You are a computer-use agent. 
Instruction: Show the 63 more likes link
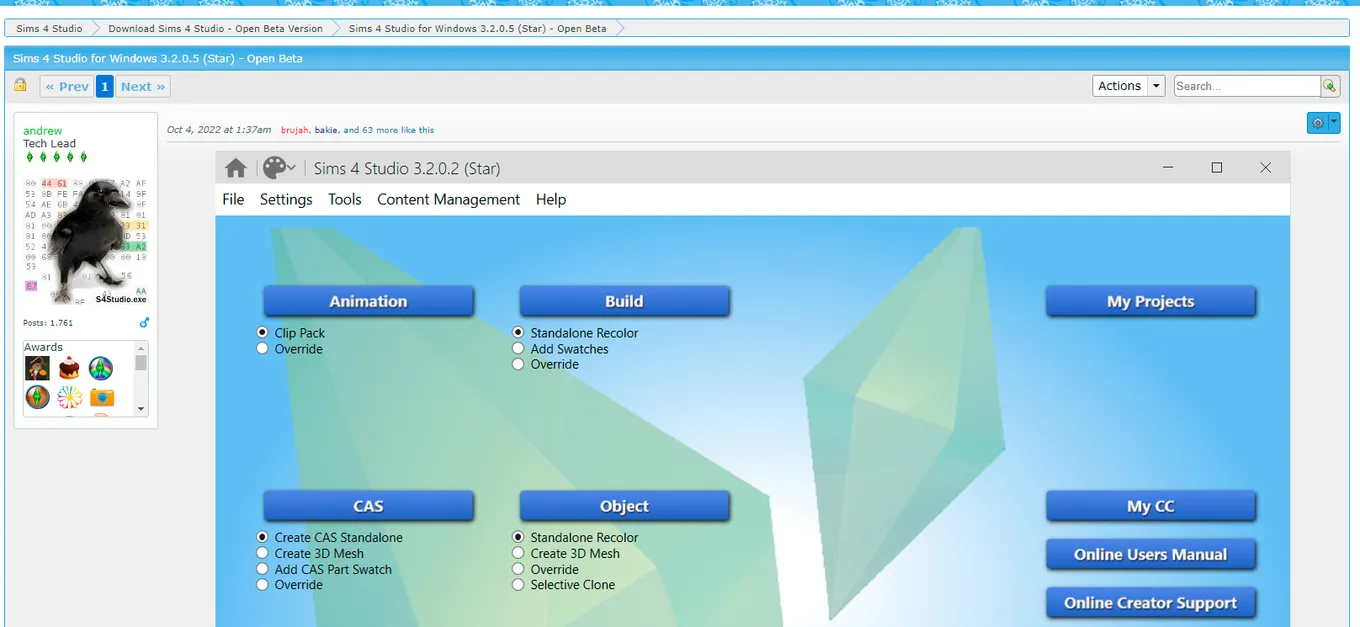389,130
